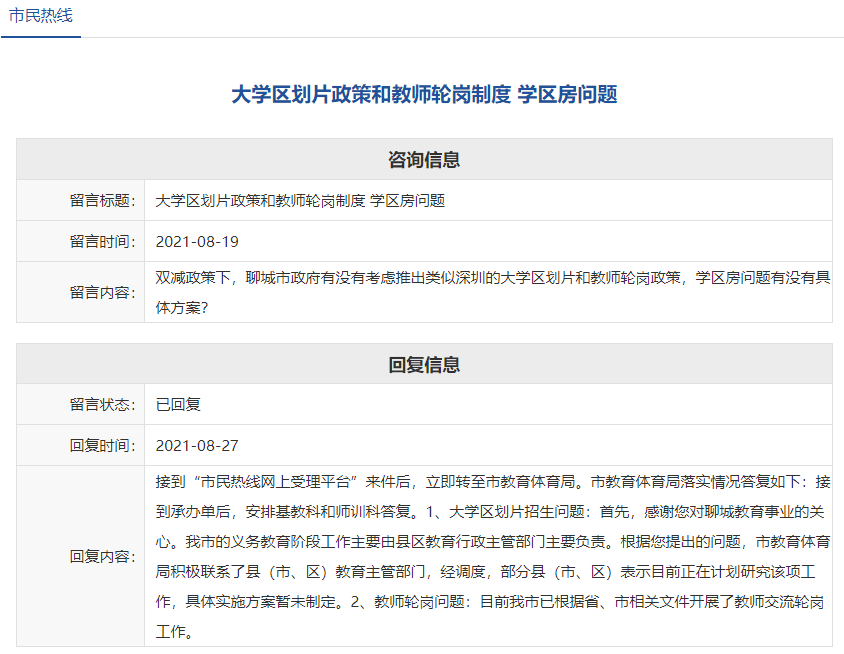This screenshot has width=844, height=654.
Task: Click the reply line mentioning 大学区划片招生问题
Action: [490, 511]
